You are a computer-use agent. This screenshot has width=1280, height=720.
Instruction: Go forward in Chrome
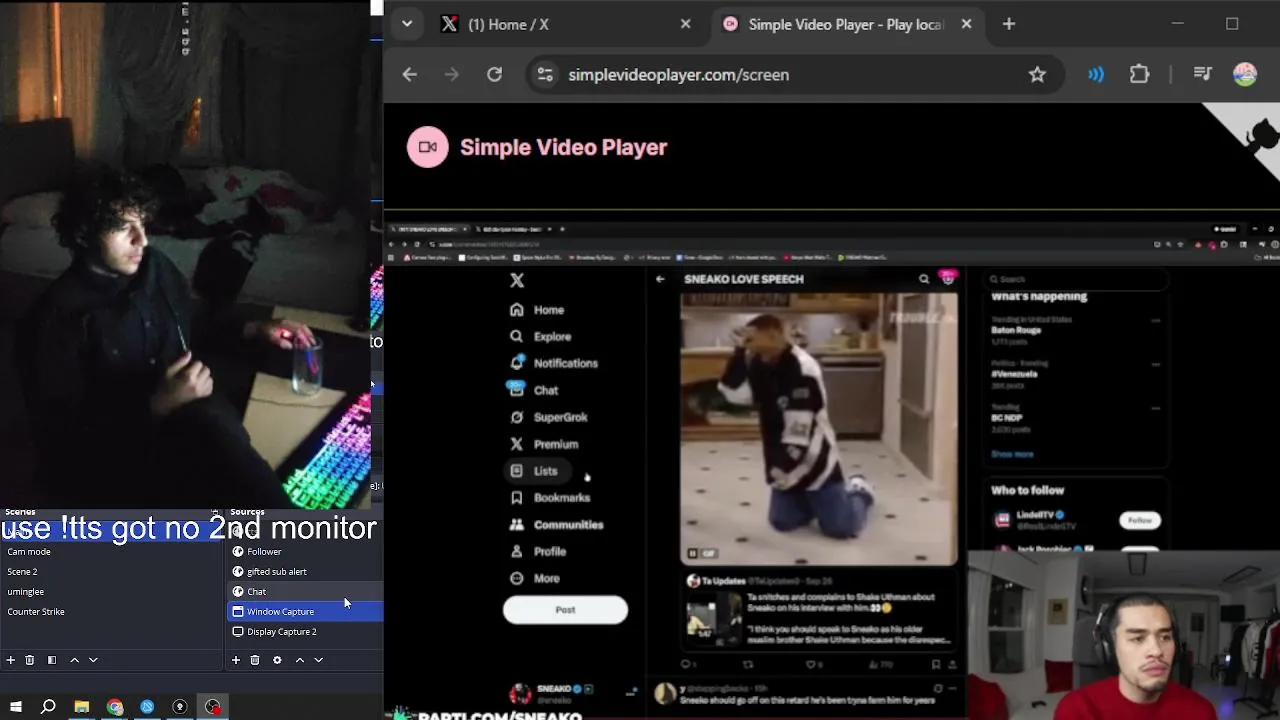coord(452,74)
